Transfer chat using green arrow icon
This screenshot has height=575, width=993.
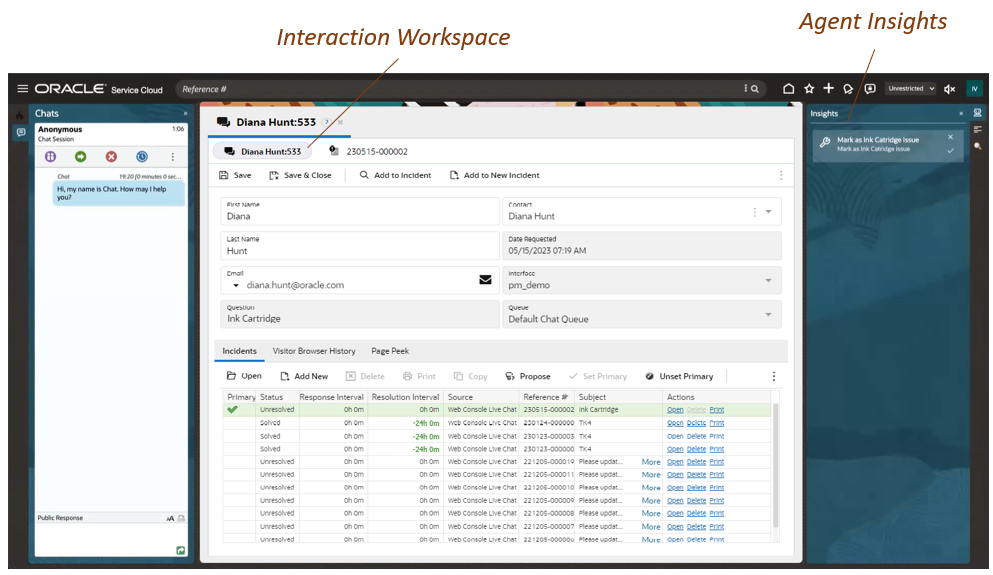coord(80,157)
